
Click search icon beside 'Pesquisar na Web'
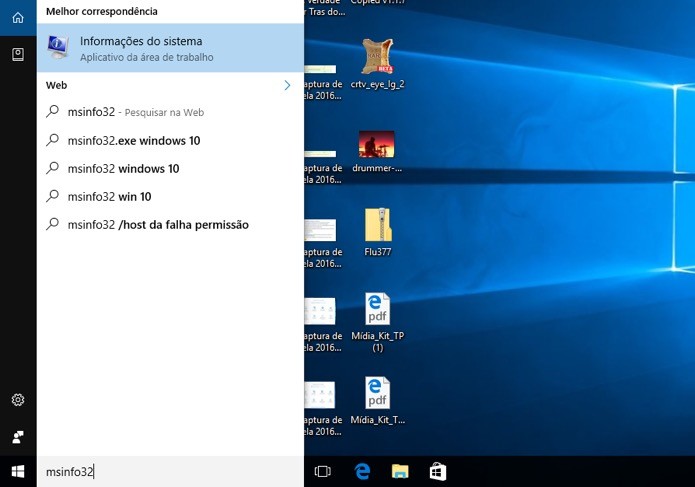[52, 111]
